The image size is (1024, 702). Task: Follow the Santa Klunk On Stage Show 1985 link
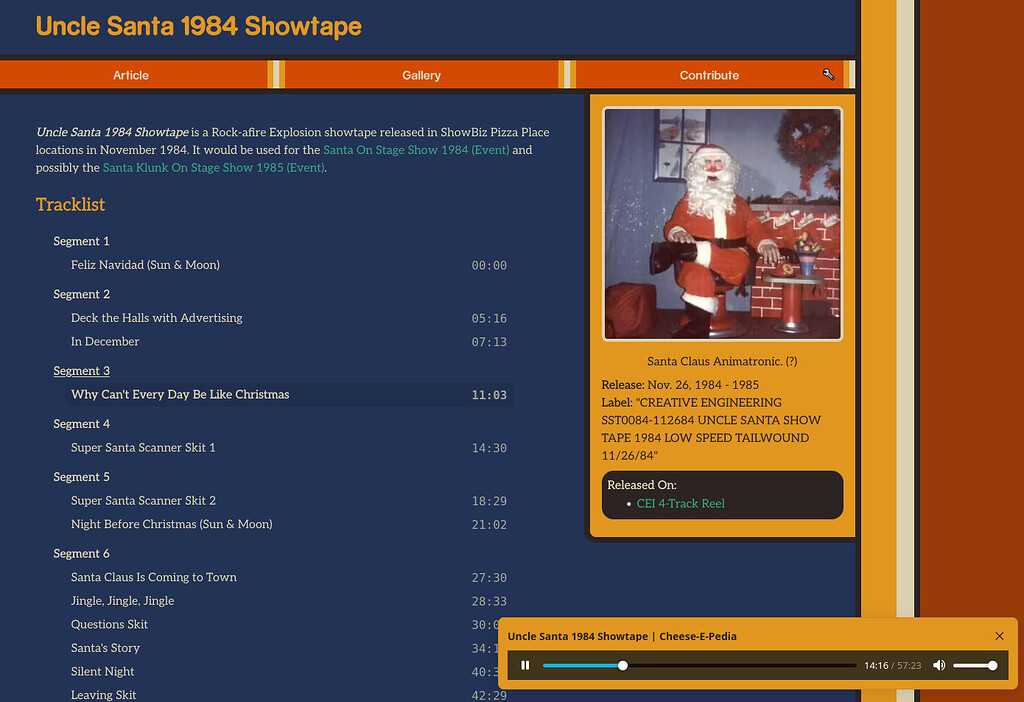pyautogui.click(x=213, y=167)
